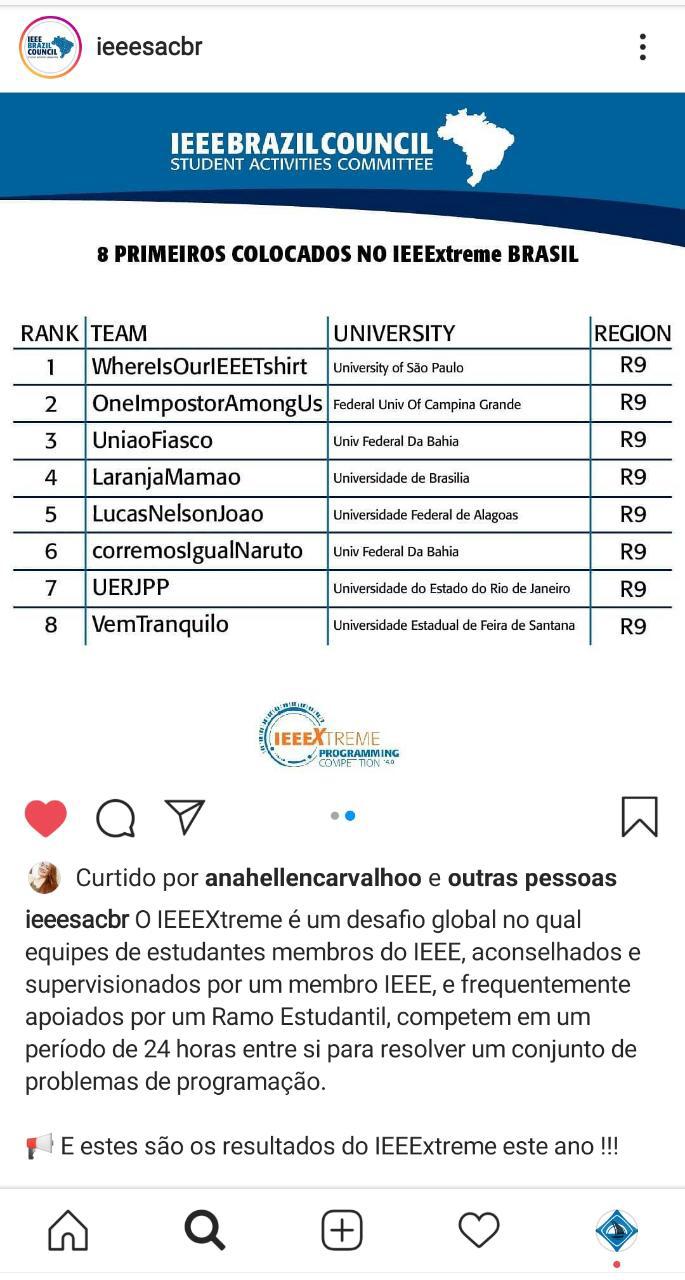Tap the new post plus icon
This screenshot has height=1280, width=685.
pyautogui.click(x=342, y=1230)
